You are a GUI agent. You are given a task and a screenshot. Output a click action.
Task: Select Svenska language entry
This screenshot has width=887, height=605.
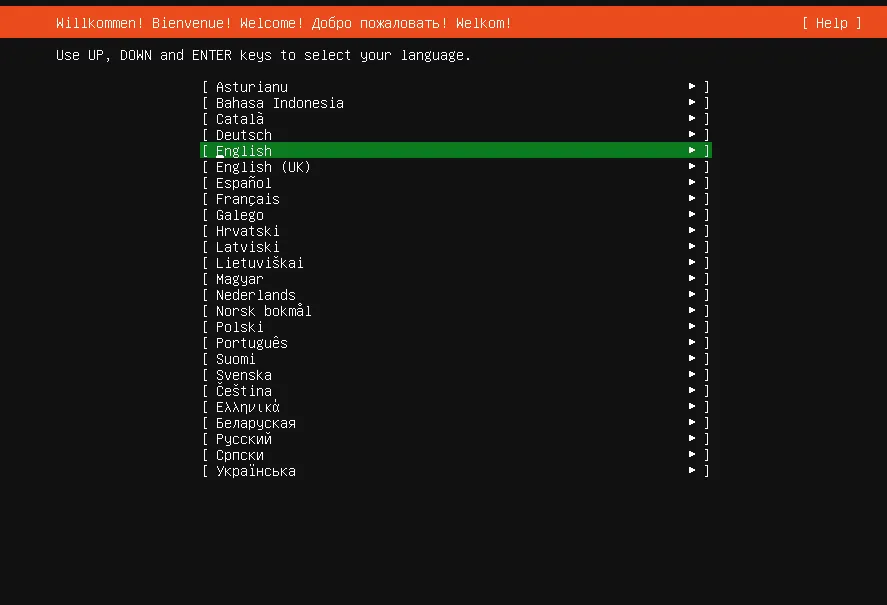click(x=244, y=375)
